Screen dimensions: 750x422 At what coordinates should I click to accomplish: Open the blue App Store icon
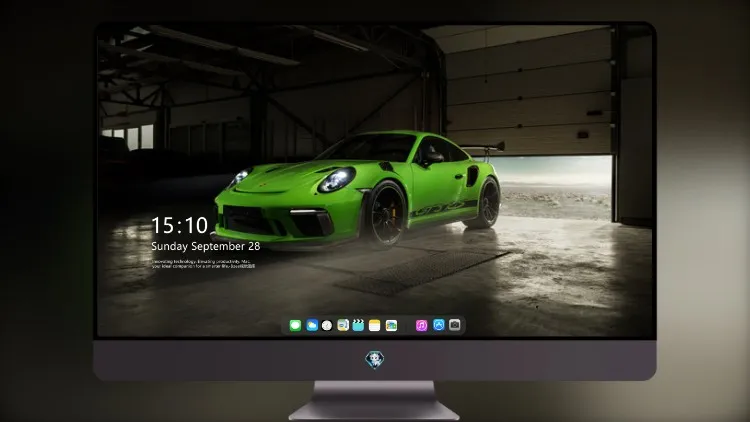439,325
